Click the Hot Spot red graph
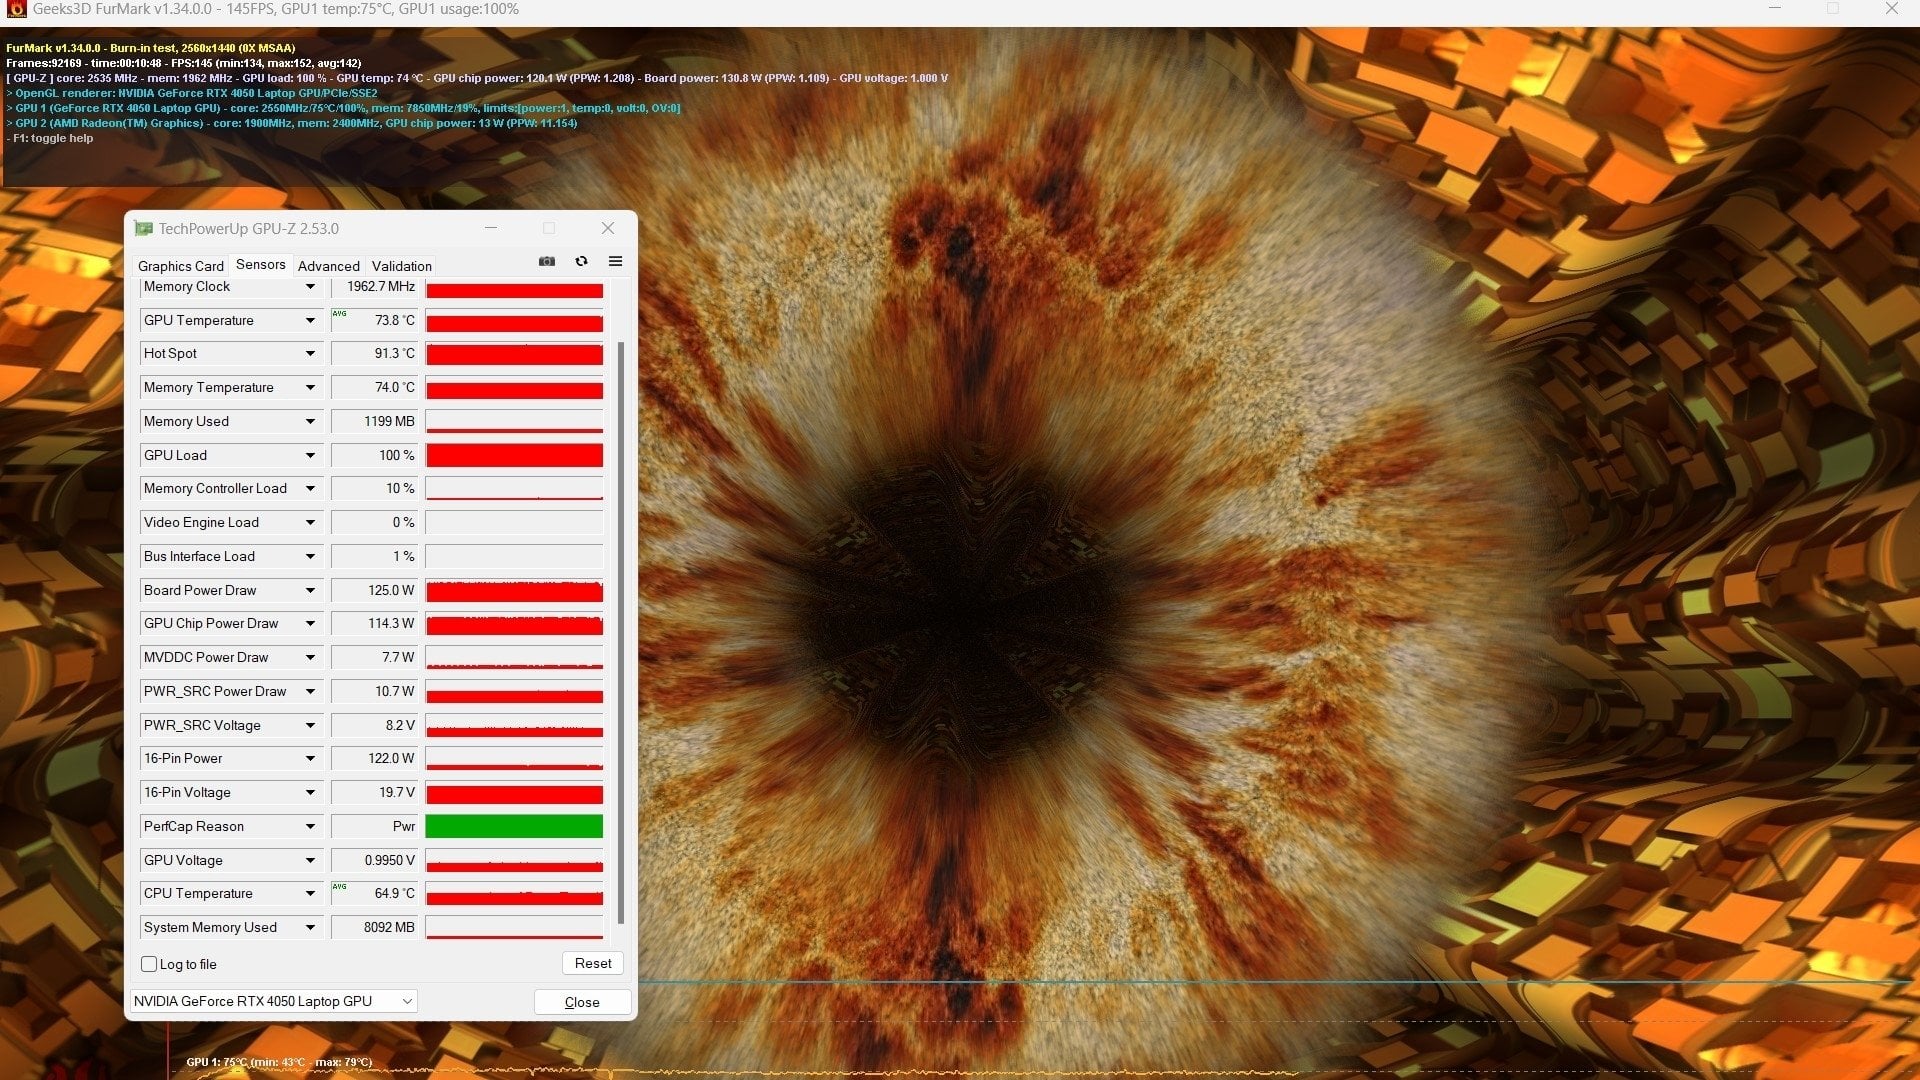The width and height of the screenshot is (1920, 1080). point(514,354)
